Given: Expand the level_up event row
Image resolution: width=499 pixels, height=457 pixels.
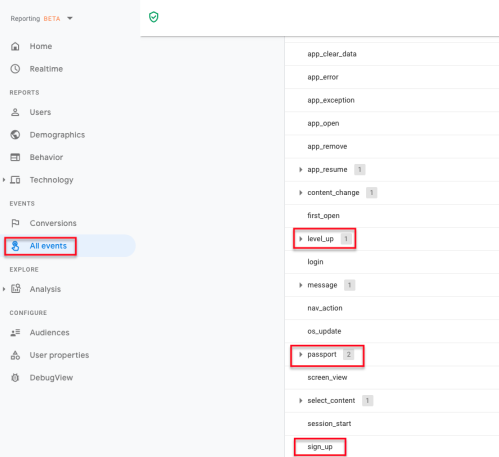Looking at the screenshot, I should (301, 239).
